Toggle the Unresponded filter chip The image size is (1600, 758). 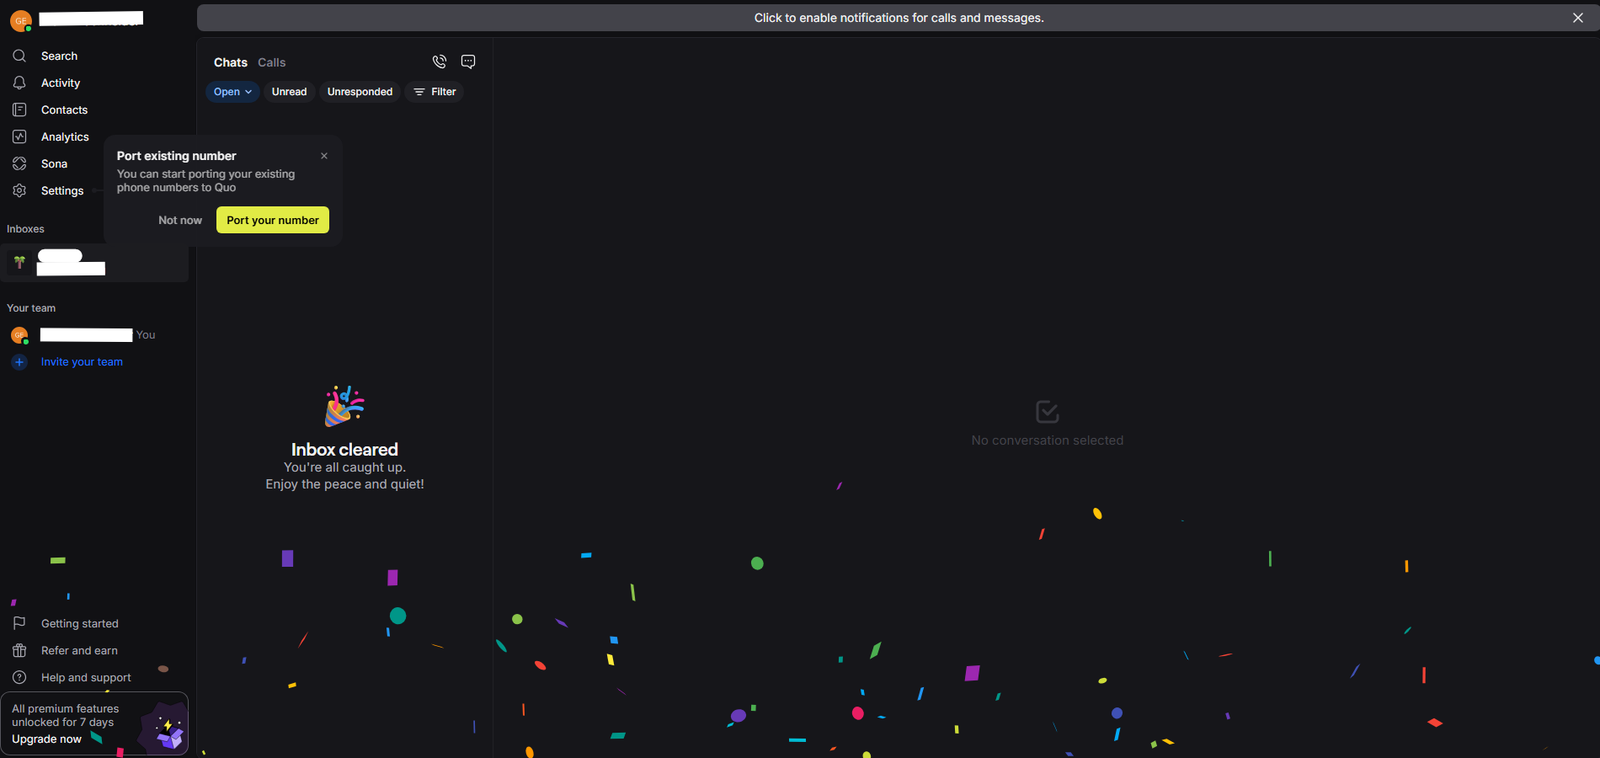(x=360, y=92)
